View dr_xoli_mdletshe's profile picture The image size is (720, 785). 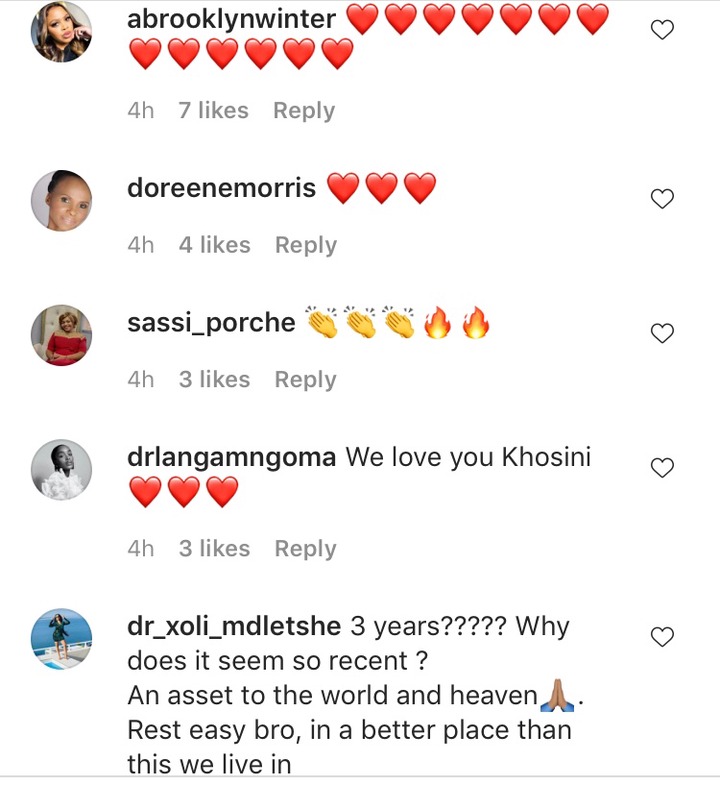pyautogui.click(x=62, y=639)
